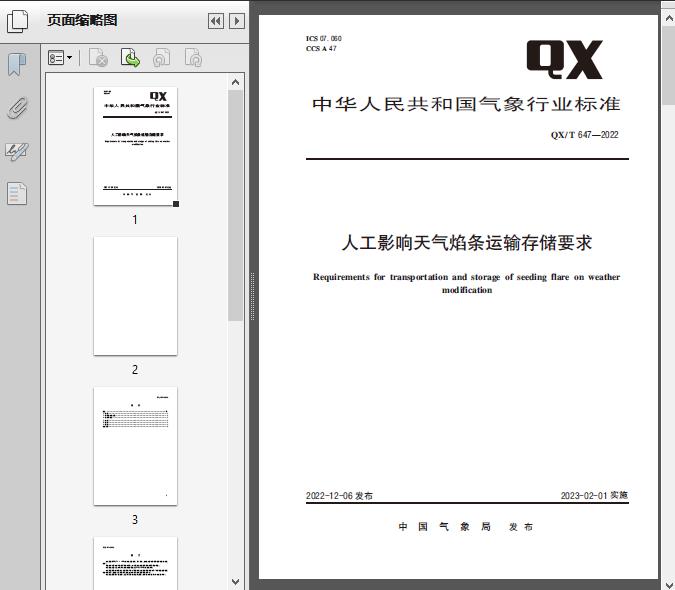
Task: Click the thumbnail panel scrollbar thumb
Action: pyautogui.click(x=235, y=205)
